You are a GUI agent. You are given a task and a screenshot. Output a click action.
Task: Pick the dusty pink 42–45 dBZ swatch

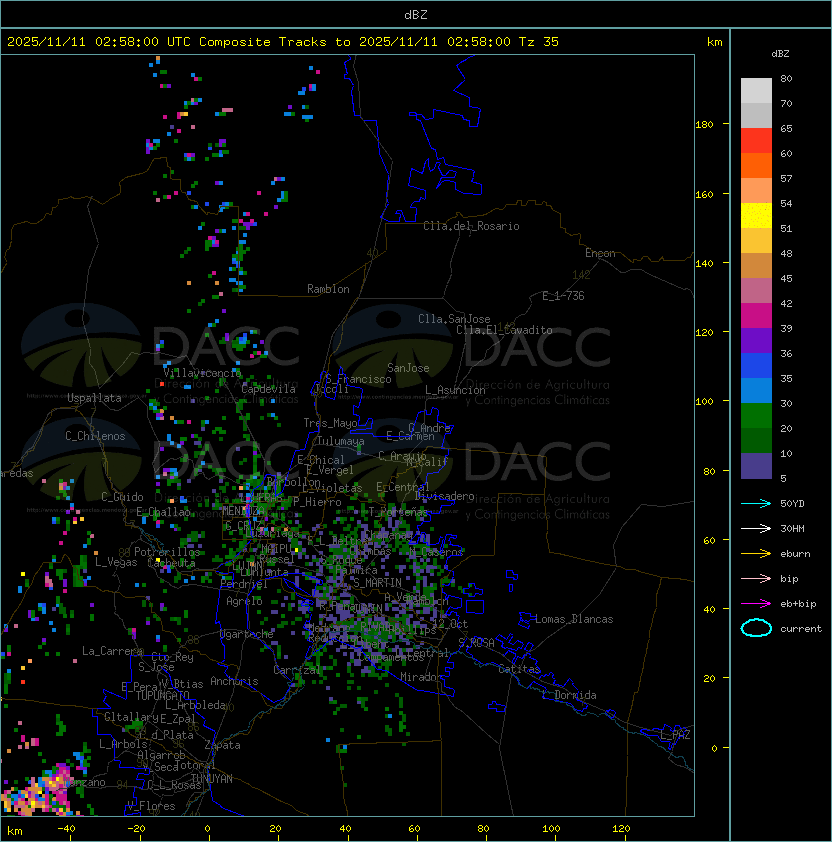pos(756,291)
